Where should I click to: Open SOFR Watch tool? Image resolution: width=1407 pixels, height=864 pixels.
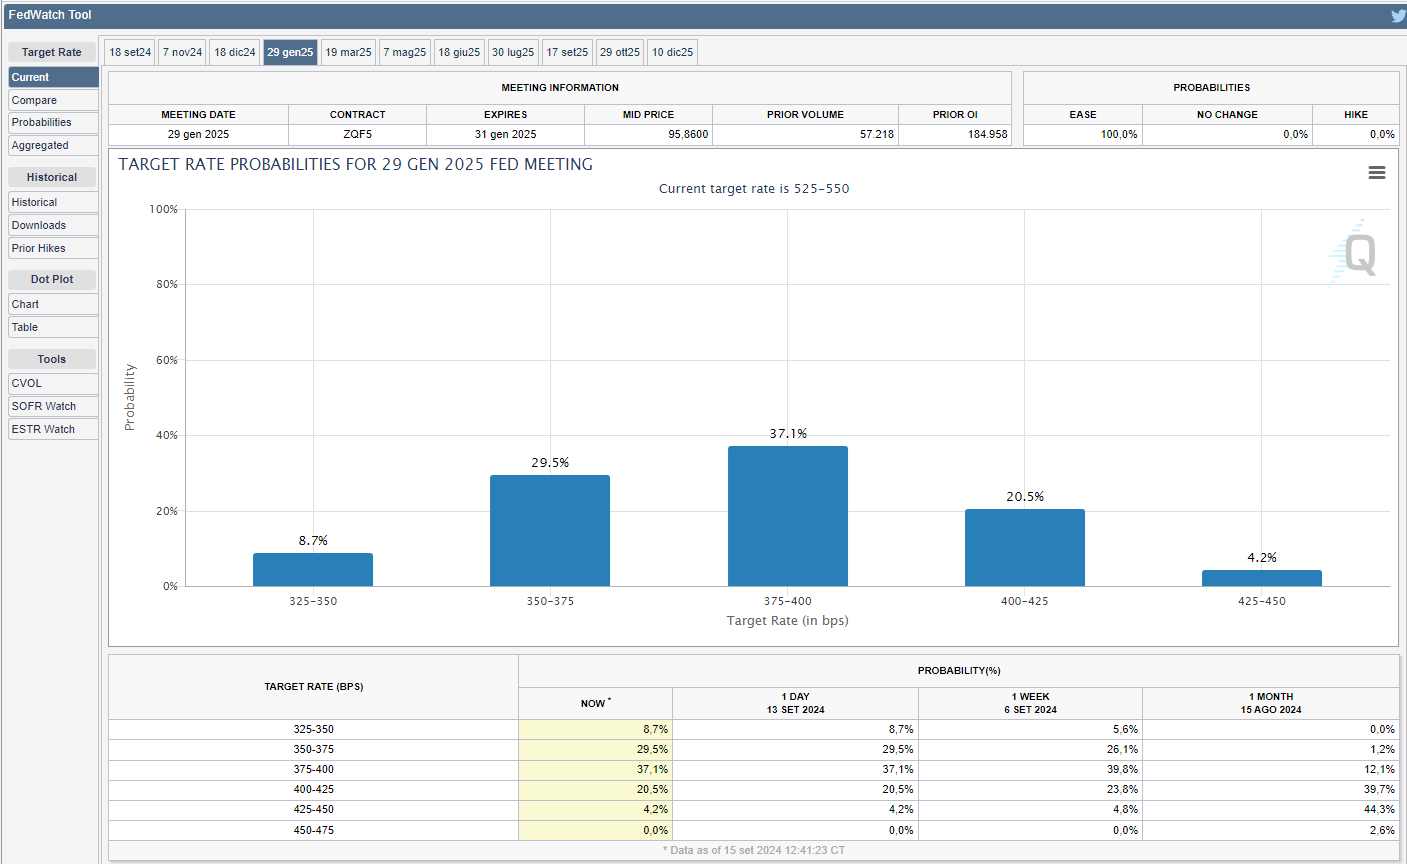[53, 406]
